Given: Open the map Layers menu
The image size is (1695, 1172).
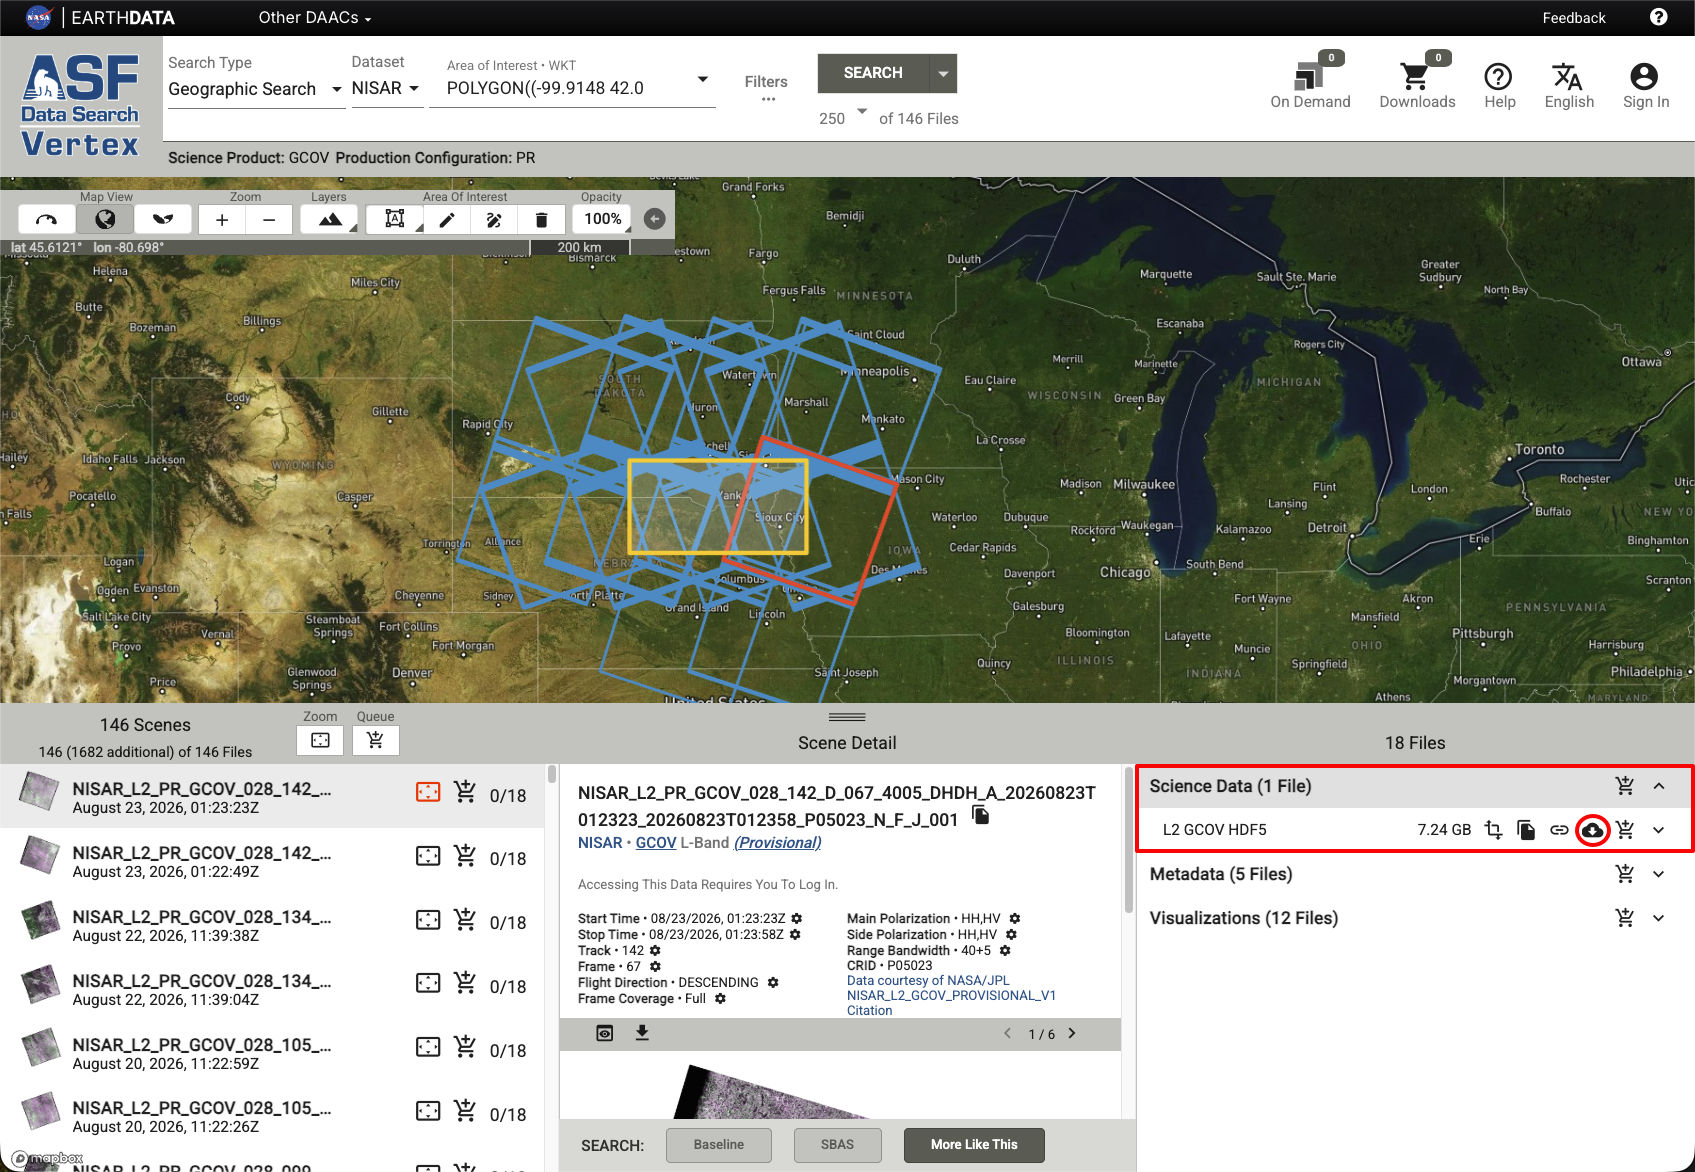Looking at the screenshot, I should 329,219.
